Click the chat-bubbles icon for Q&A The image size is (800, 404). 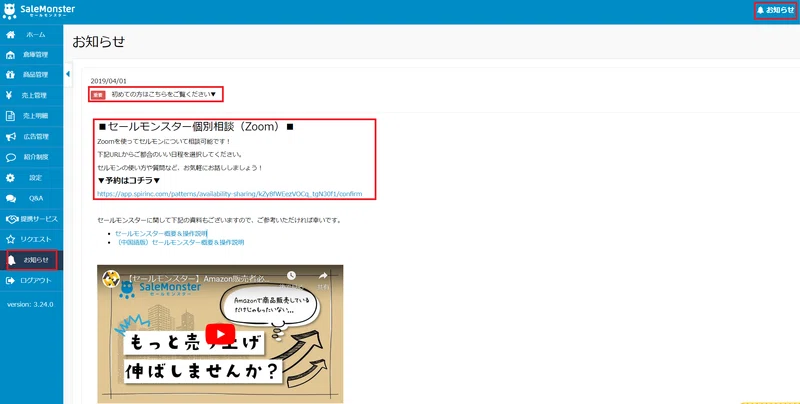[10, 198]
